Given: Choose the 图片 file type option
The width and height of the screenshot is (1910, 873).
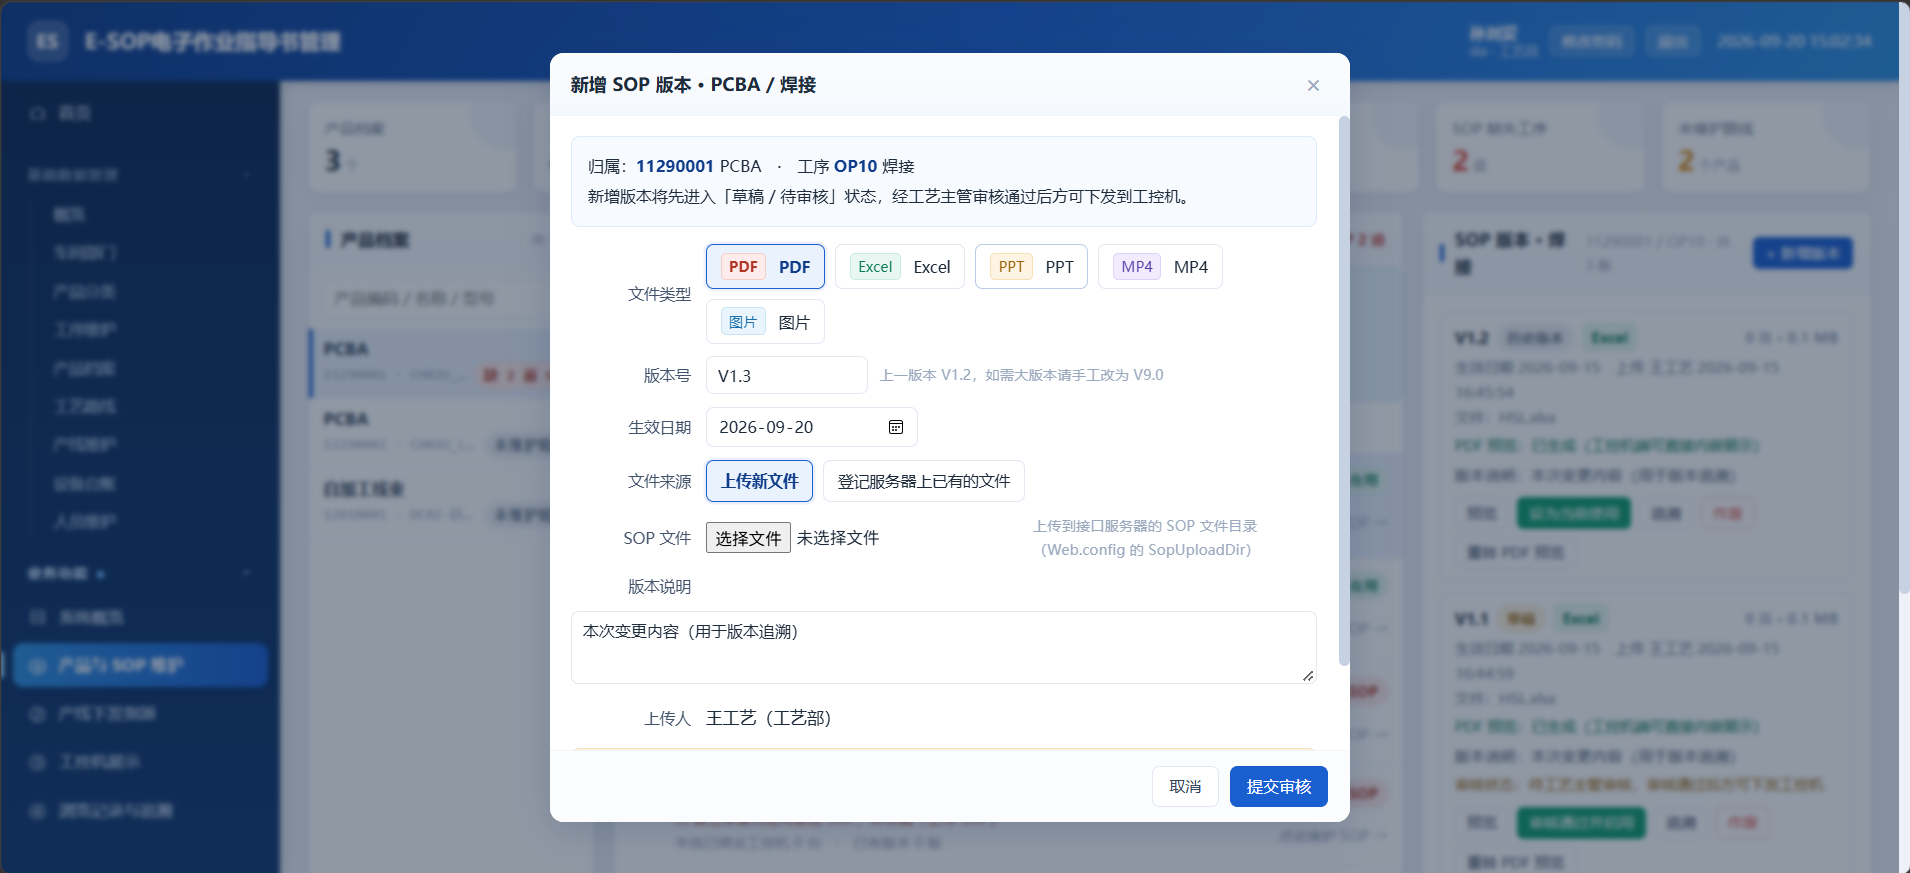Looking at the screenshot, I should click(x=765, y=322).
